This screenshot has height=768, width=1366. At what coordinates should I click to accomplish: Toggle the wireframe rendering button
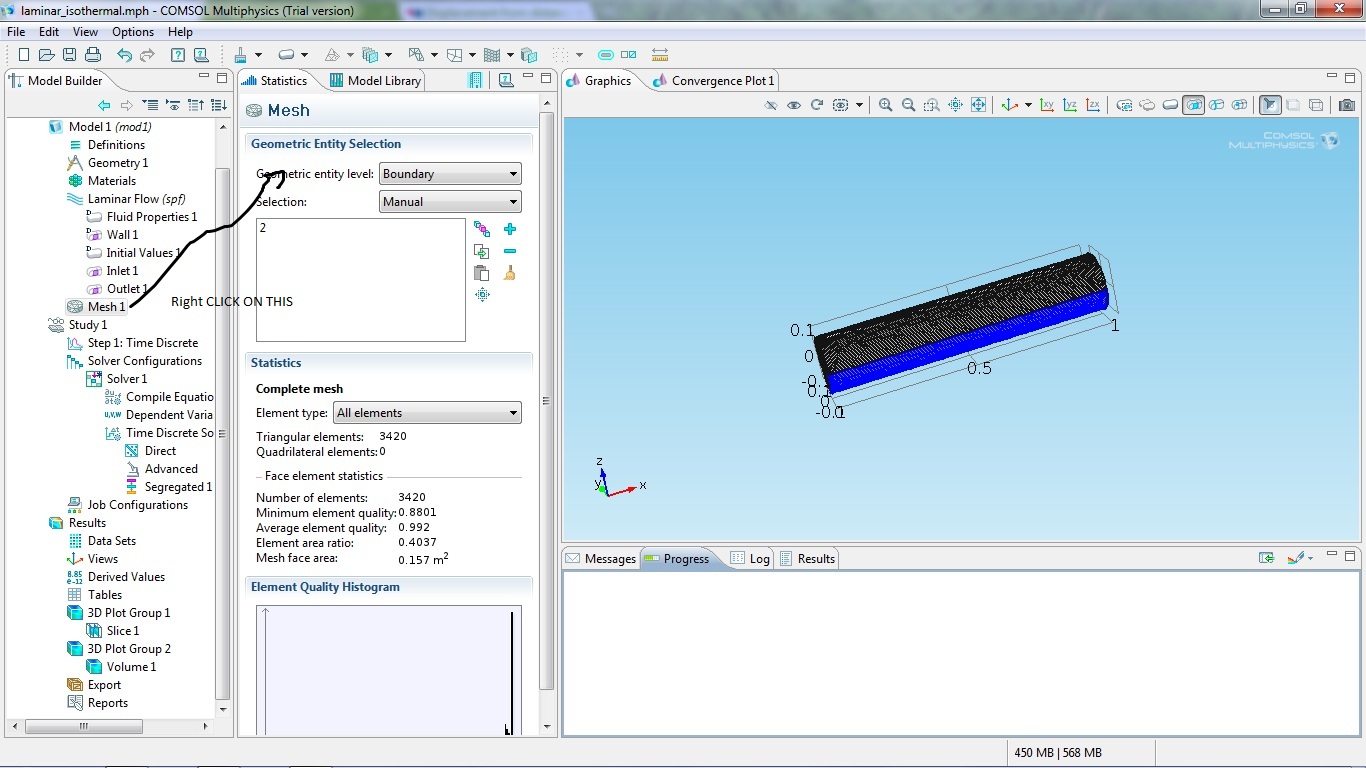point(1316,105)
